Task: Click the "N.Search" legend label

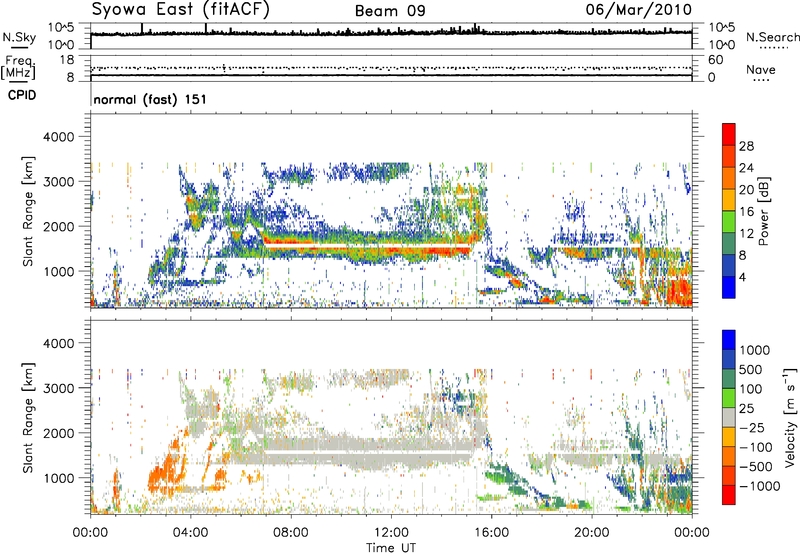Action: tap(772, 37)
